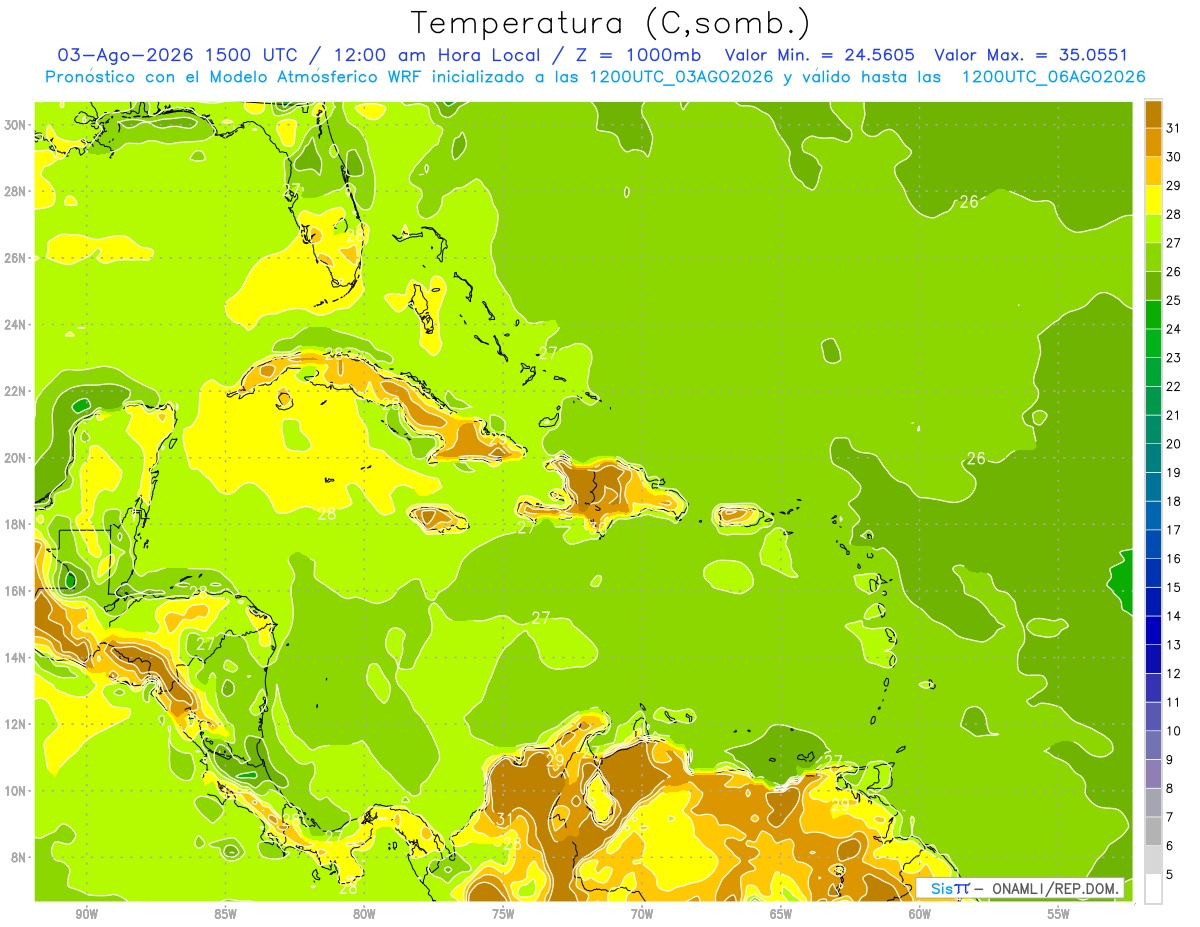Image resolution: width=1200 pixels, height=927 pixels.
Task: Click the dark brown swatch above 31 on color bar
Action: click(x=1153, y=113)
